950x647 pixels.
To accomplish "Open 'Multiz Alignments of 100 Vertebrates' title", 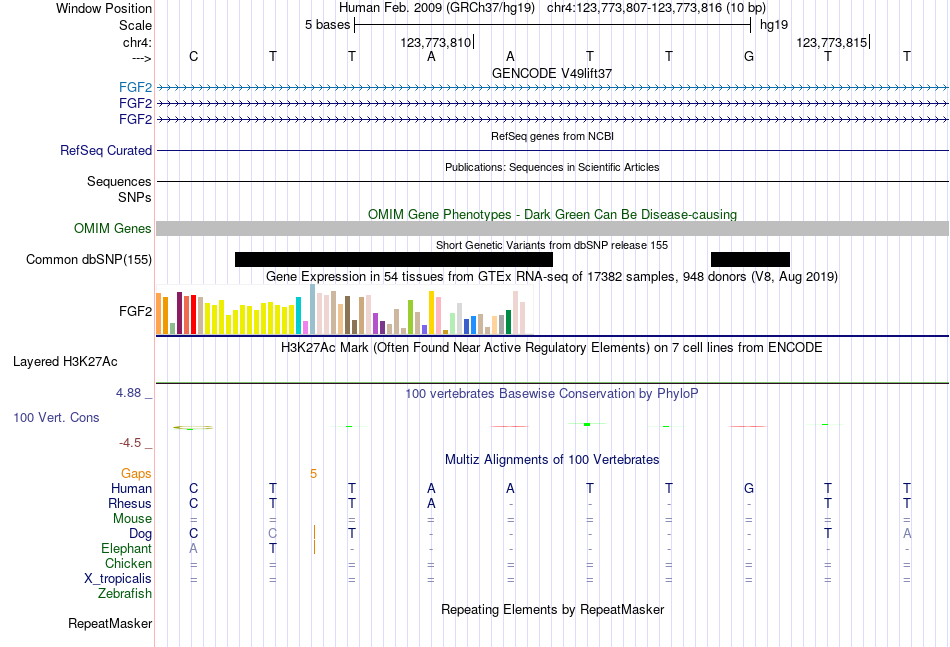I will (552, 460).
